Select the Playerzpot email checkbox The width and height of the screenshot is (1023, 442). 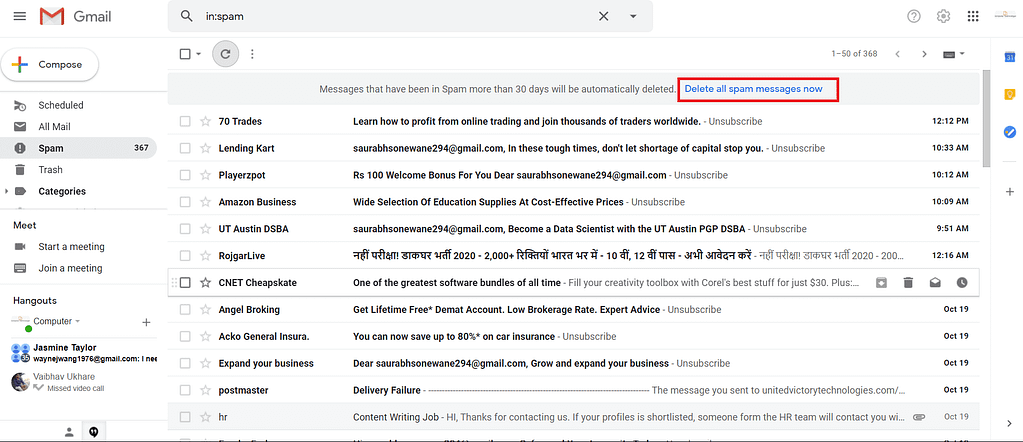tap(185, 175)
